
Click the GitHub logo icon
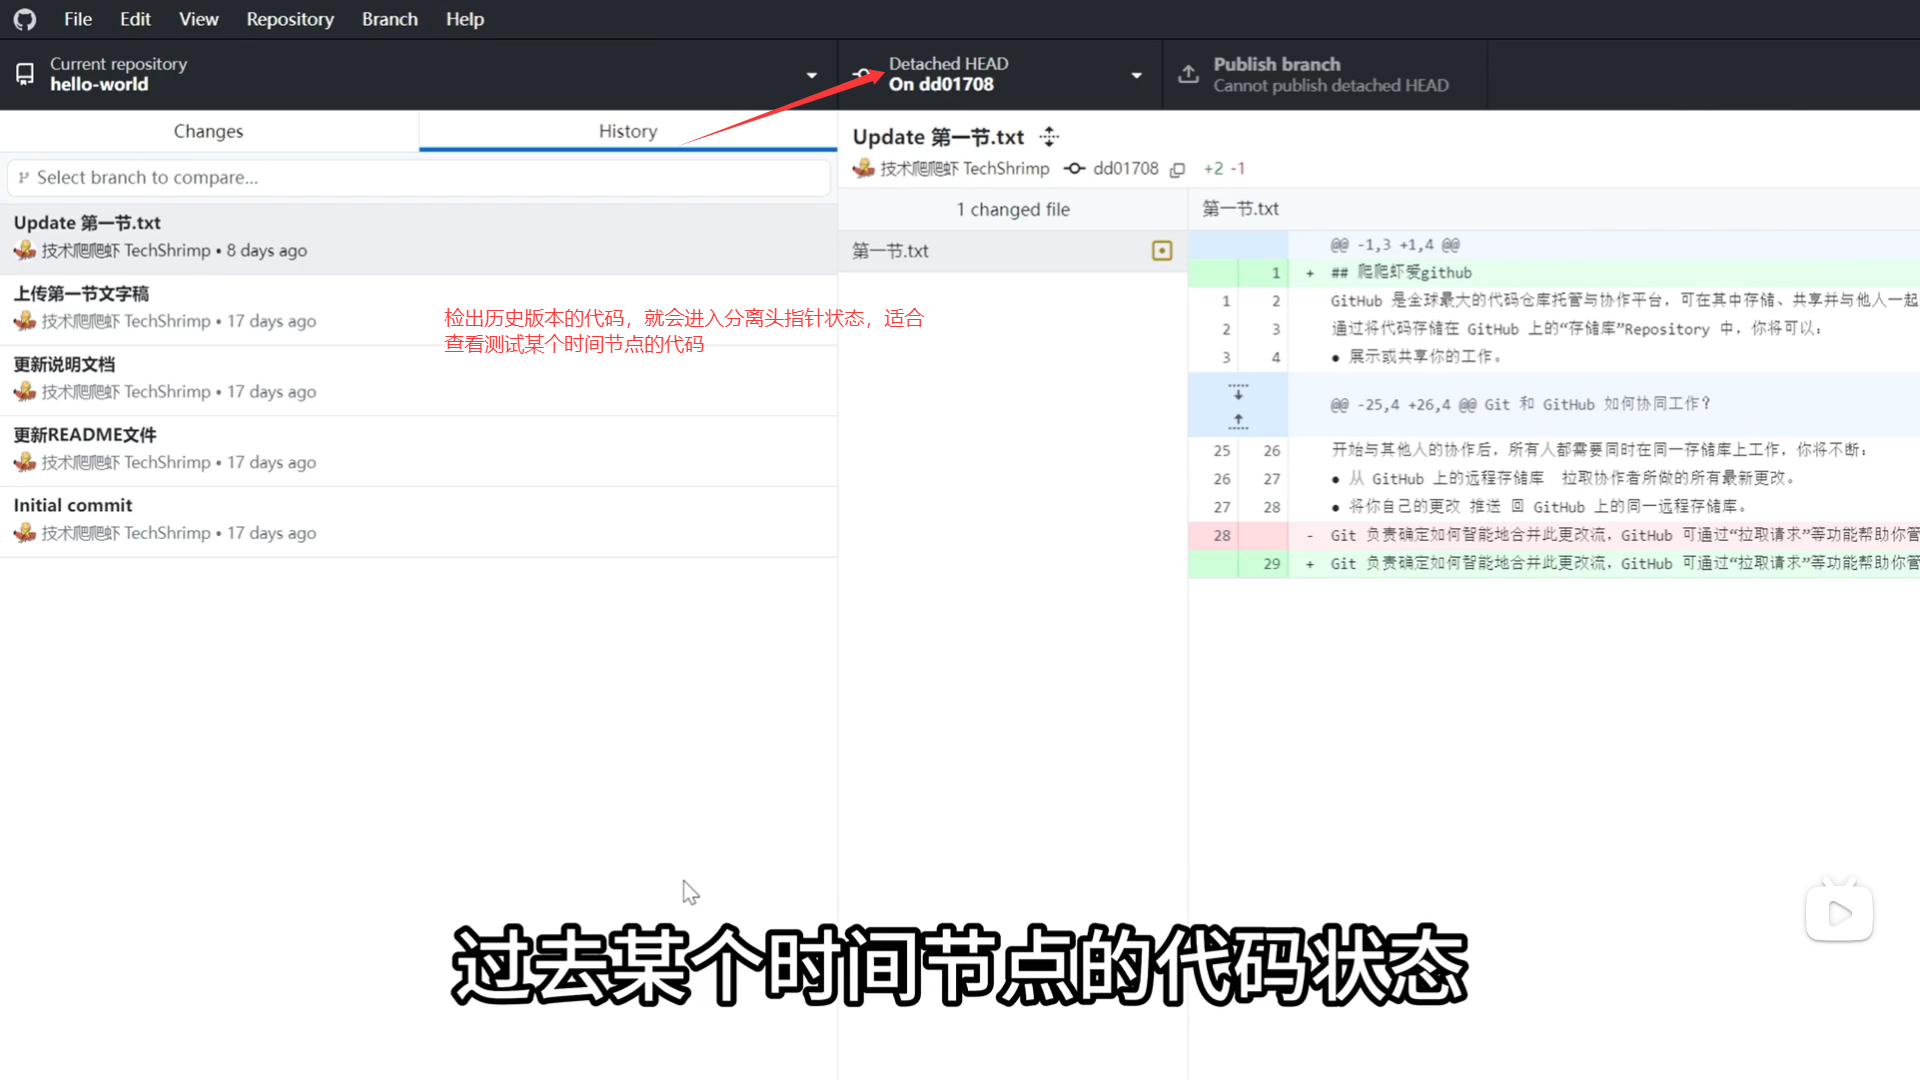point(25,19)
